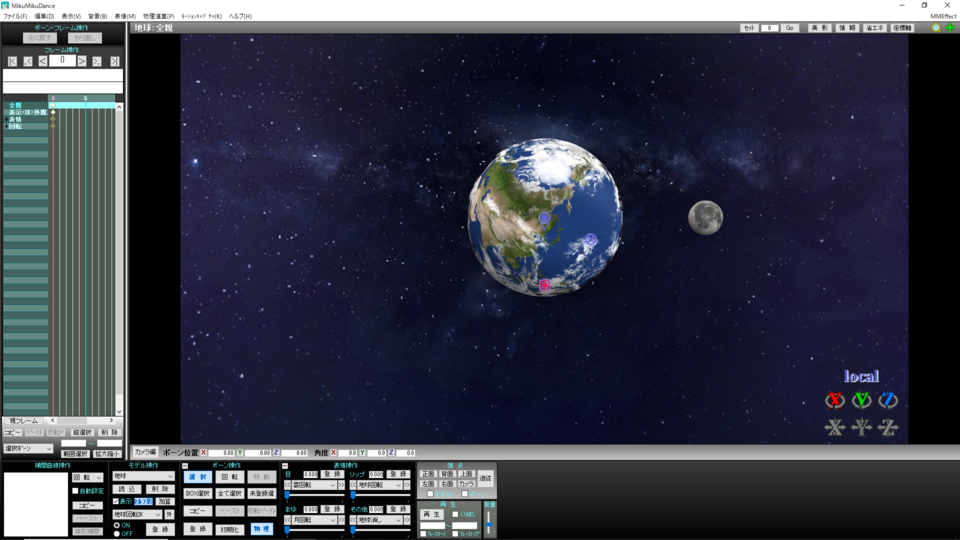Click previous arrow for 月回転 morph
This screenshot has width=960, height=540.
click(288, 520)
